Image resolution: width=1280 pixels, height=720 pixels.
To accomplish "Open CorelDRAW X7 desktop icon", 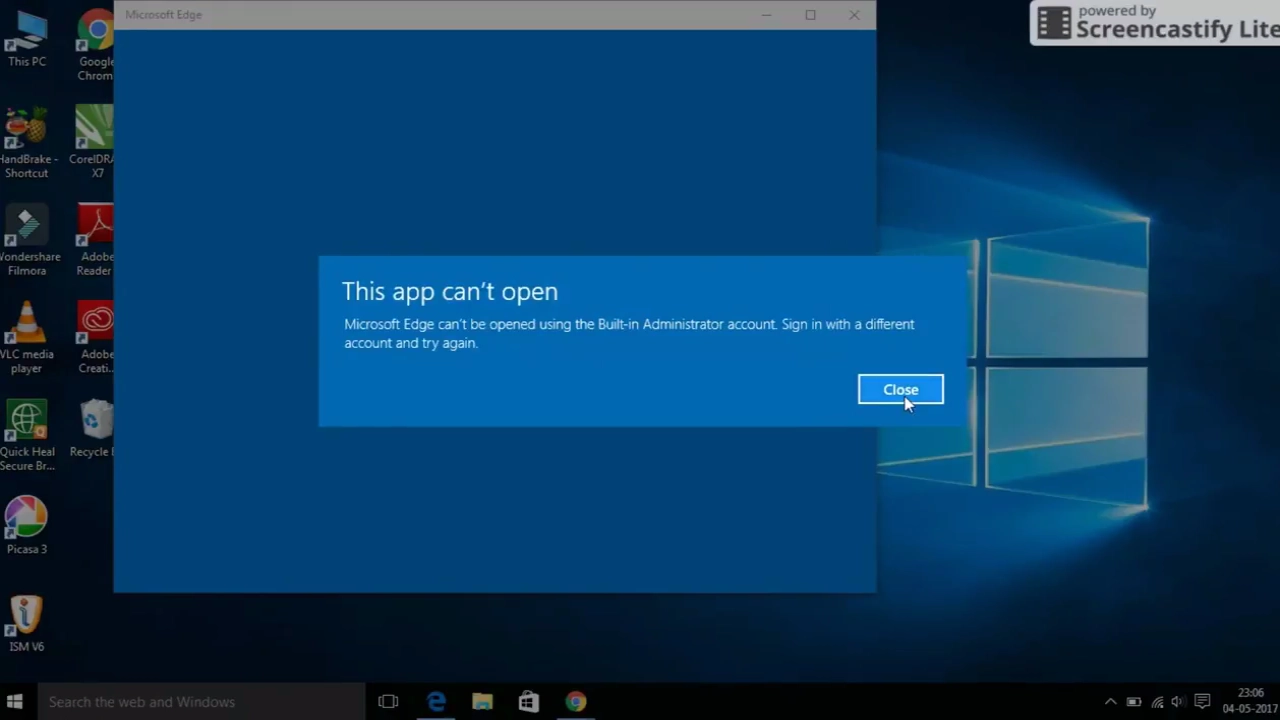I will pos(93,142).
